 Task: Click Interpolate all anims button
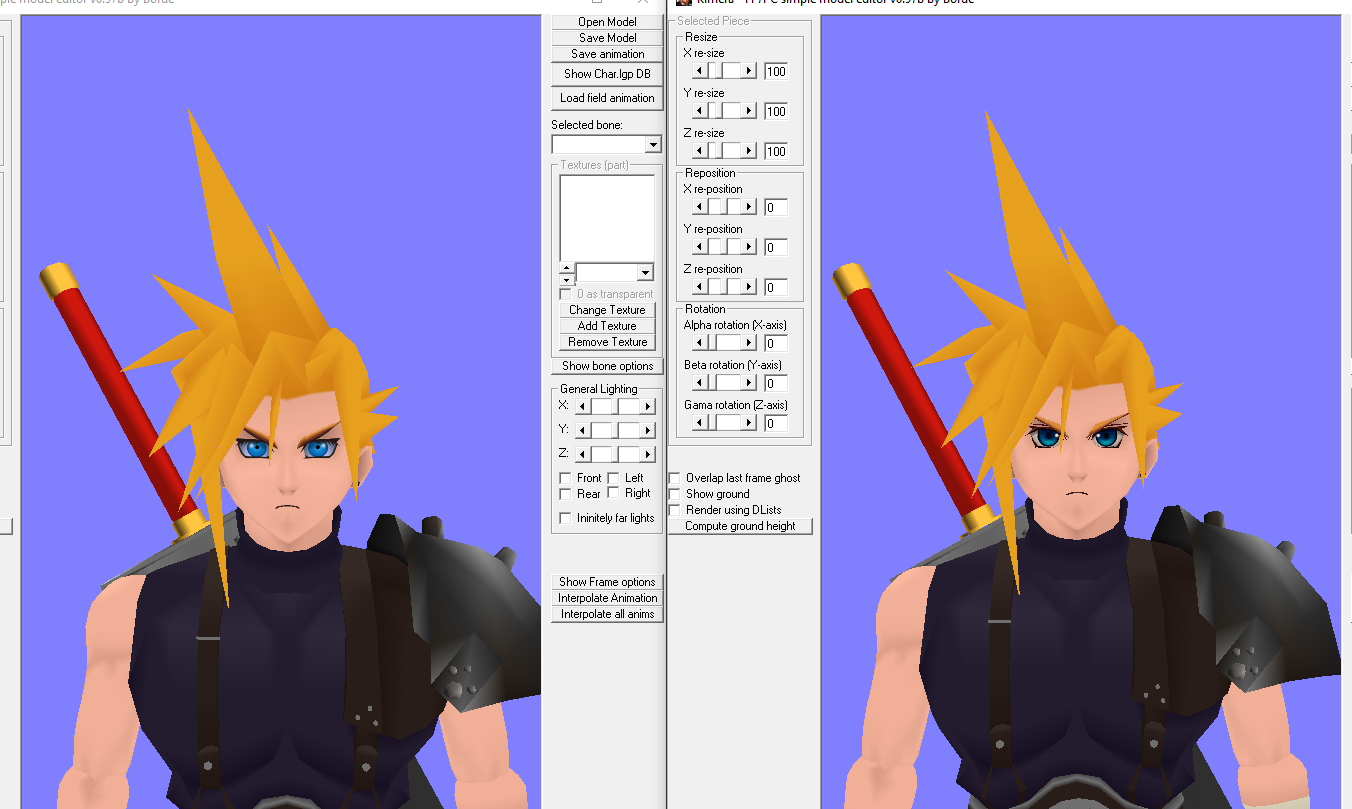pyautogui.click(x=607, y=614)
